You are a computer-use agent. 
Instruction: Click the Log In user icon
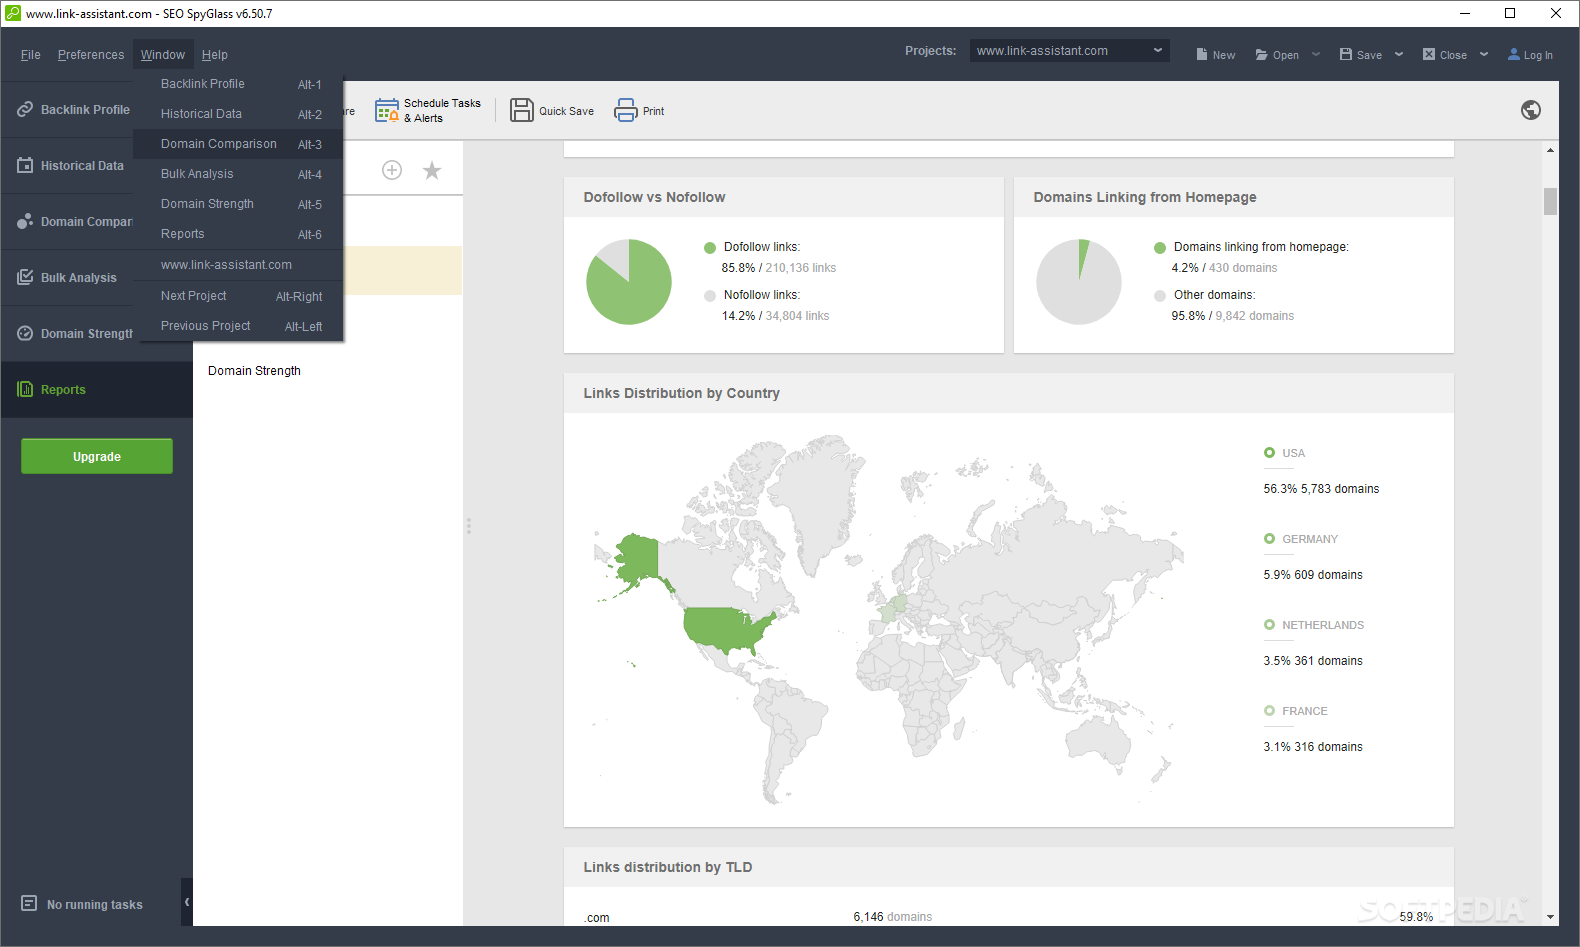[x=1514, y=54]
